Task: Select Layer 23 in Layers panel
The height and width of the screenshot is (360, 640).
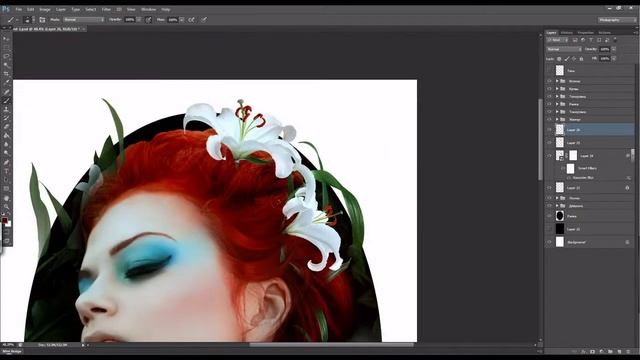Action: pyautogui.click(x=591, y=188)
